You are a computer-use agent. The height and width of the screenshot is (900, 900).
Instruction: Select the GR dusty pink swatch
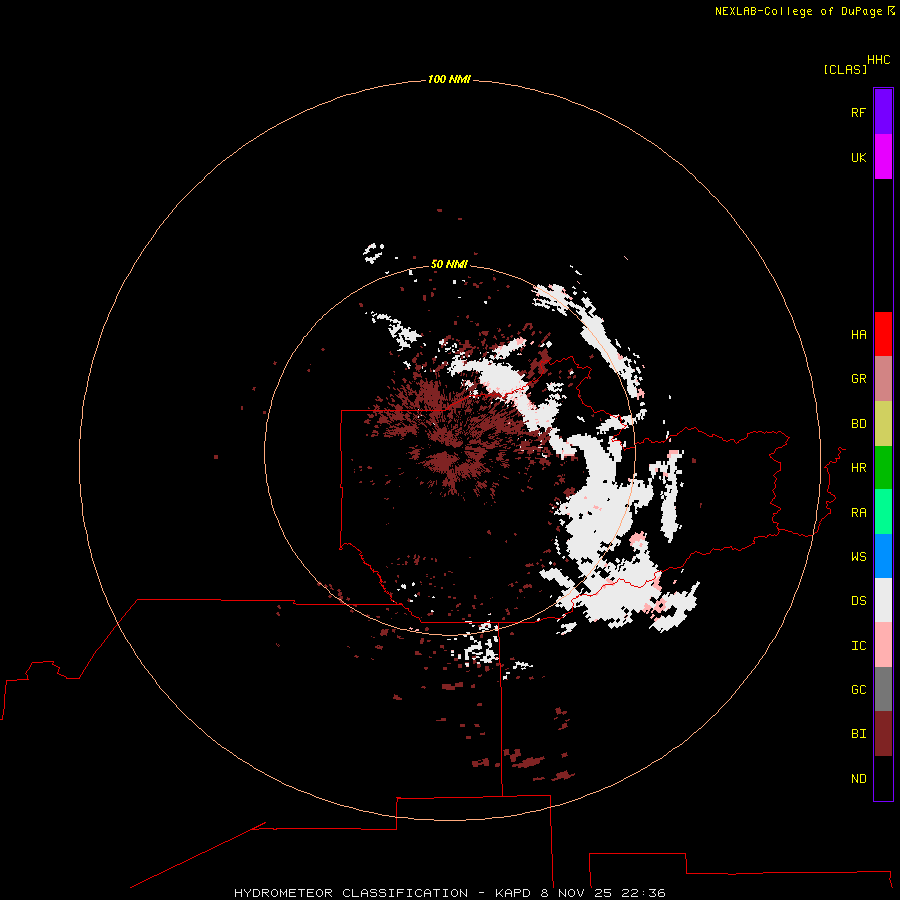point(883,379)
